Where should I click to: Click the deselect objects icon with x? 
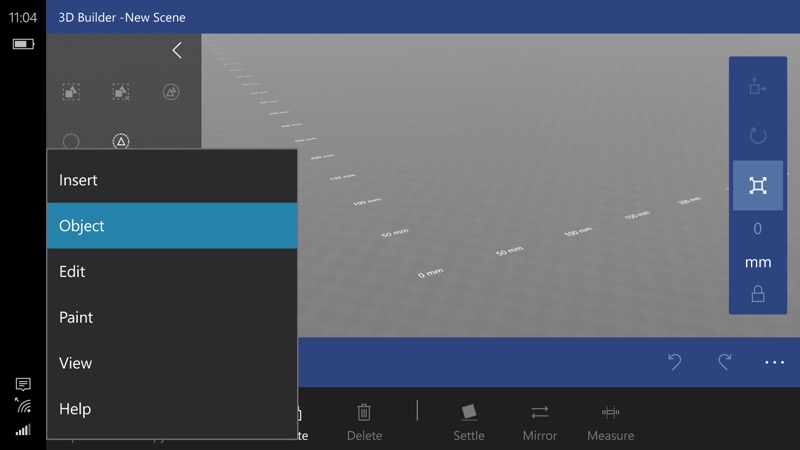(x=121, y=92)
